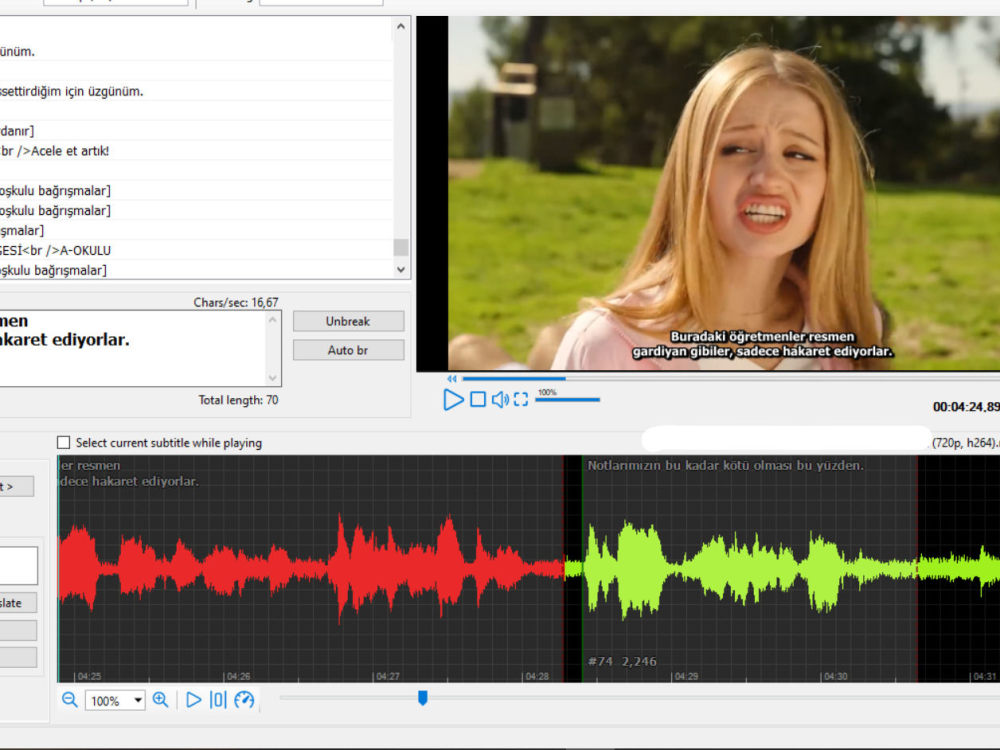Select the row 'danır]'
Viewport: 1000px width, 750px height.
point(196,131)
